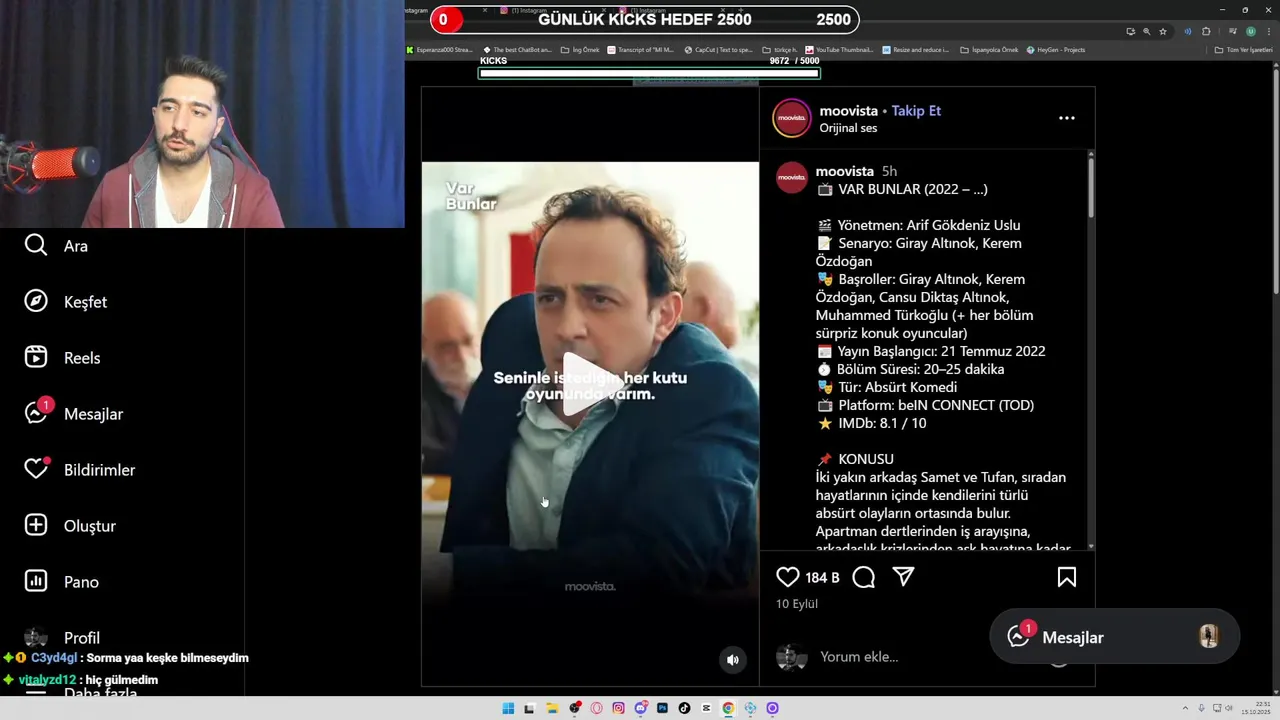Screen dimensions: 1280x720
Task: Open the best ChatBot bookmark
Action: [x=517, y=49]
